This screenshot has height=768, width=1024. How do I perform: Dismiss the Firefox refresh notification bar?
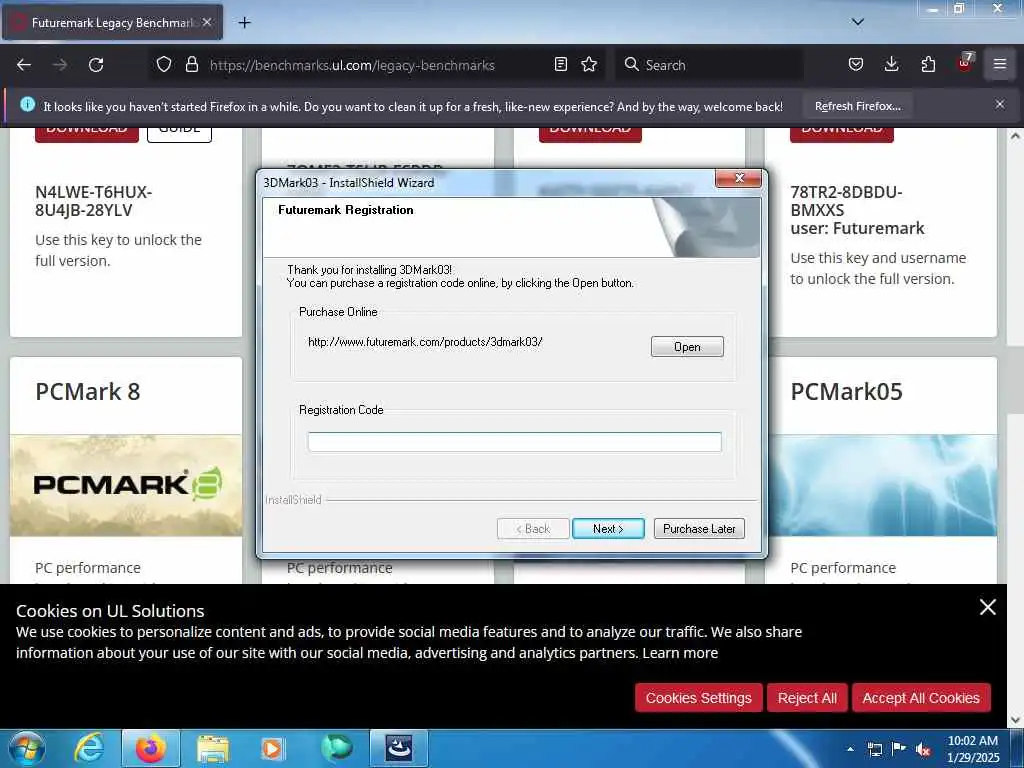tap(1000, 104)
